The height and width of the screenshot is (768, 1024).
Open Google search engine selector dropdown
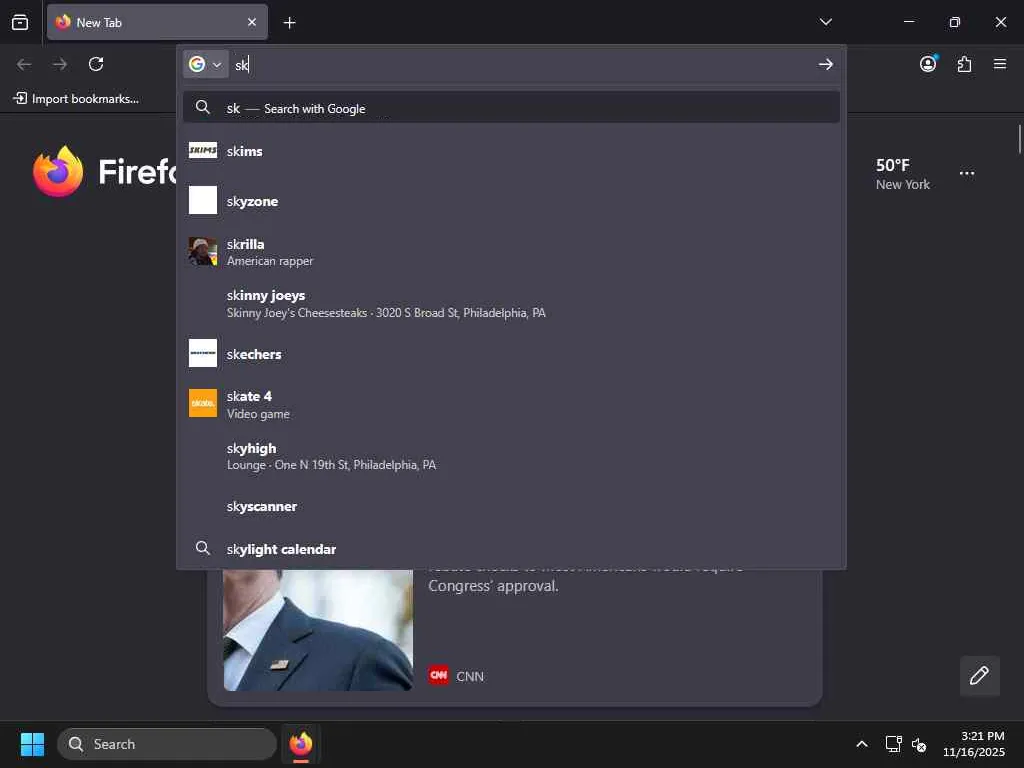tap(205, 64)
